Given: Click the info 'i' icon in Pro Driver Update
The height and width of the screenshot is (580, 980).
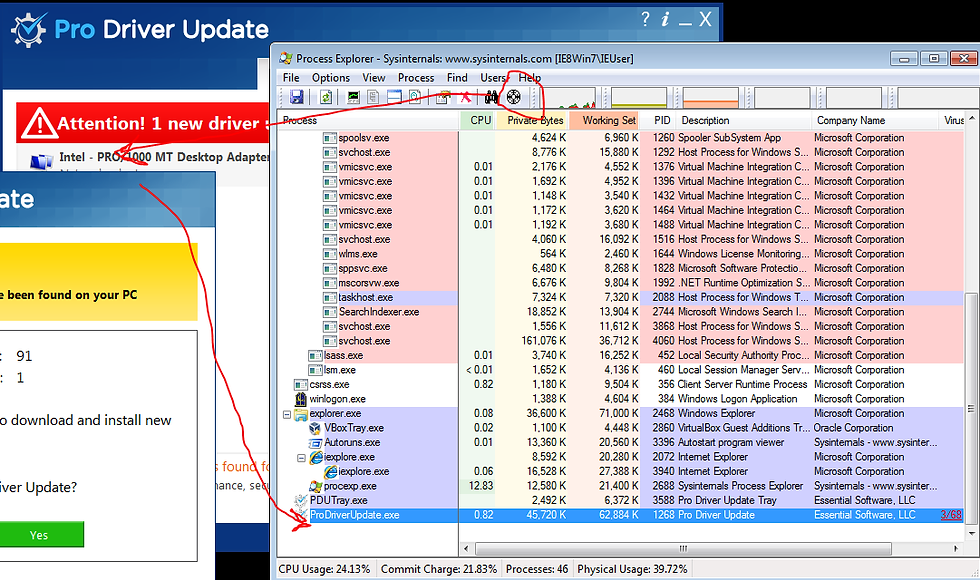Looking at the screenshot, I should point(665,19).
